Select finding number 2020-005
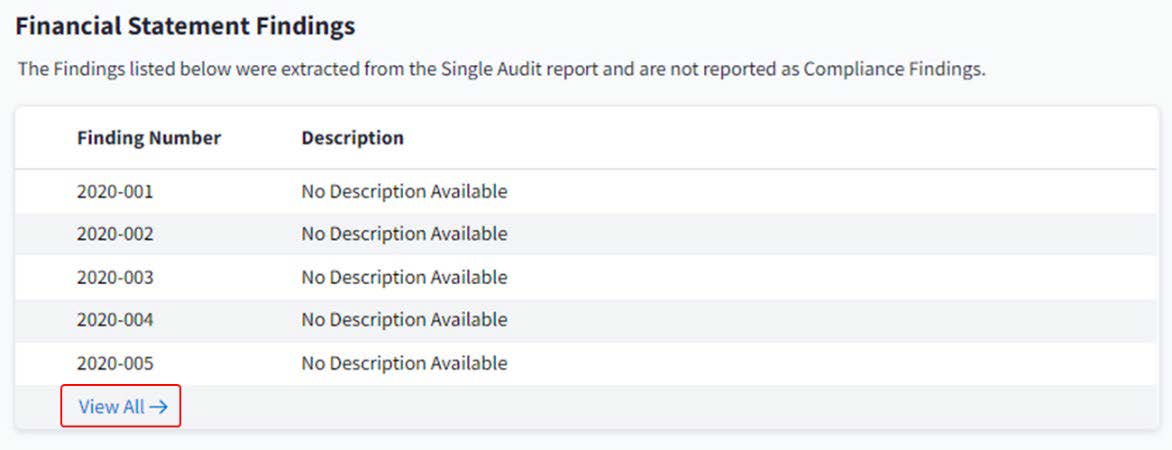1172x450 pixels. coord(115,363)
